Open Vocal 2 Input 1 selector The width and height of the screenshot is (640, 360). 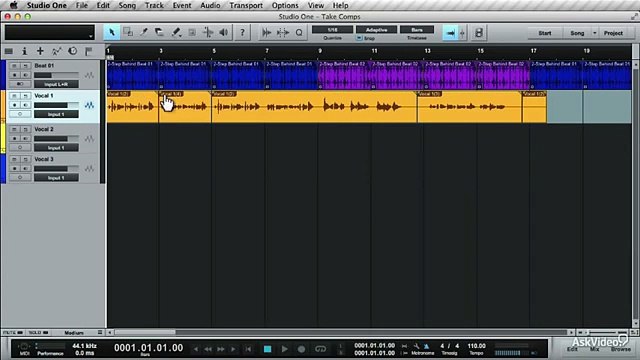(56, 148)
